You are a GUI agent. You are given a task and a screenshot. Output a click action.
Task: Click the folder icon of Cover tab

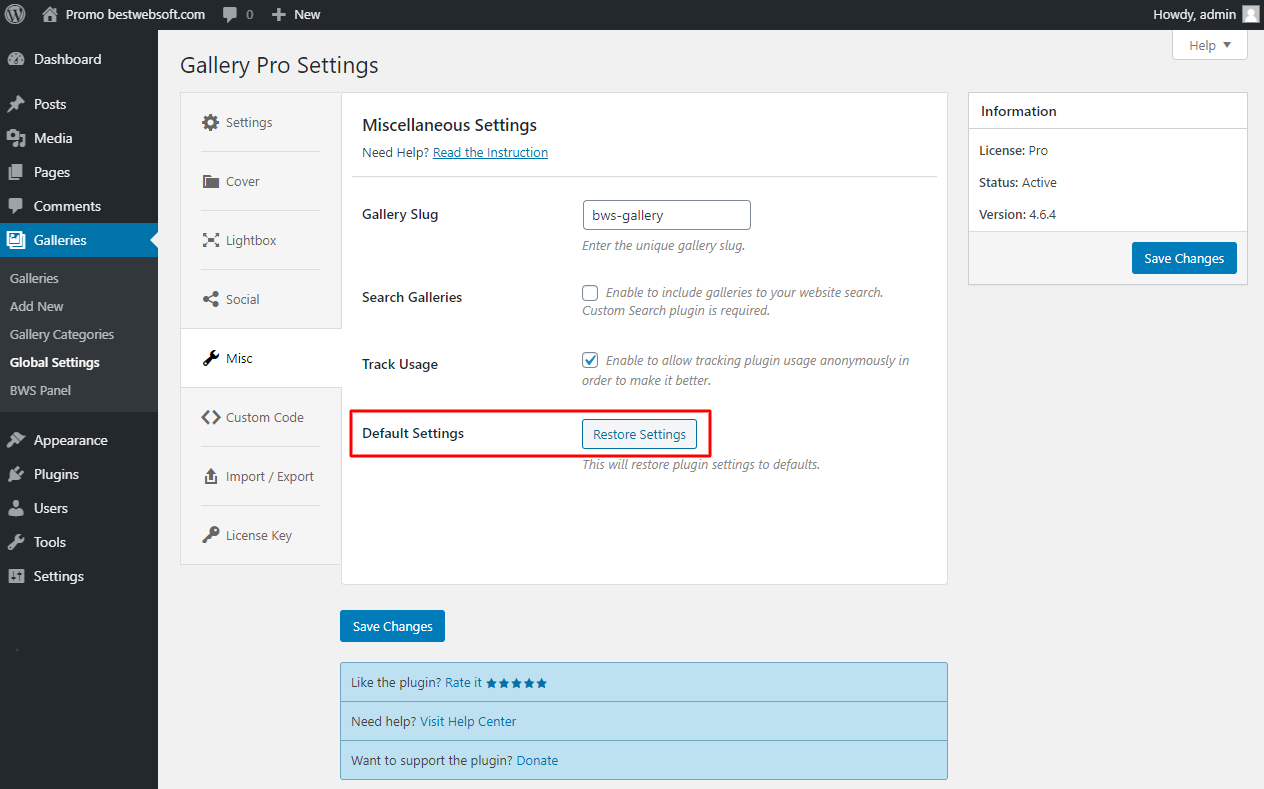click(210, 181)
